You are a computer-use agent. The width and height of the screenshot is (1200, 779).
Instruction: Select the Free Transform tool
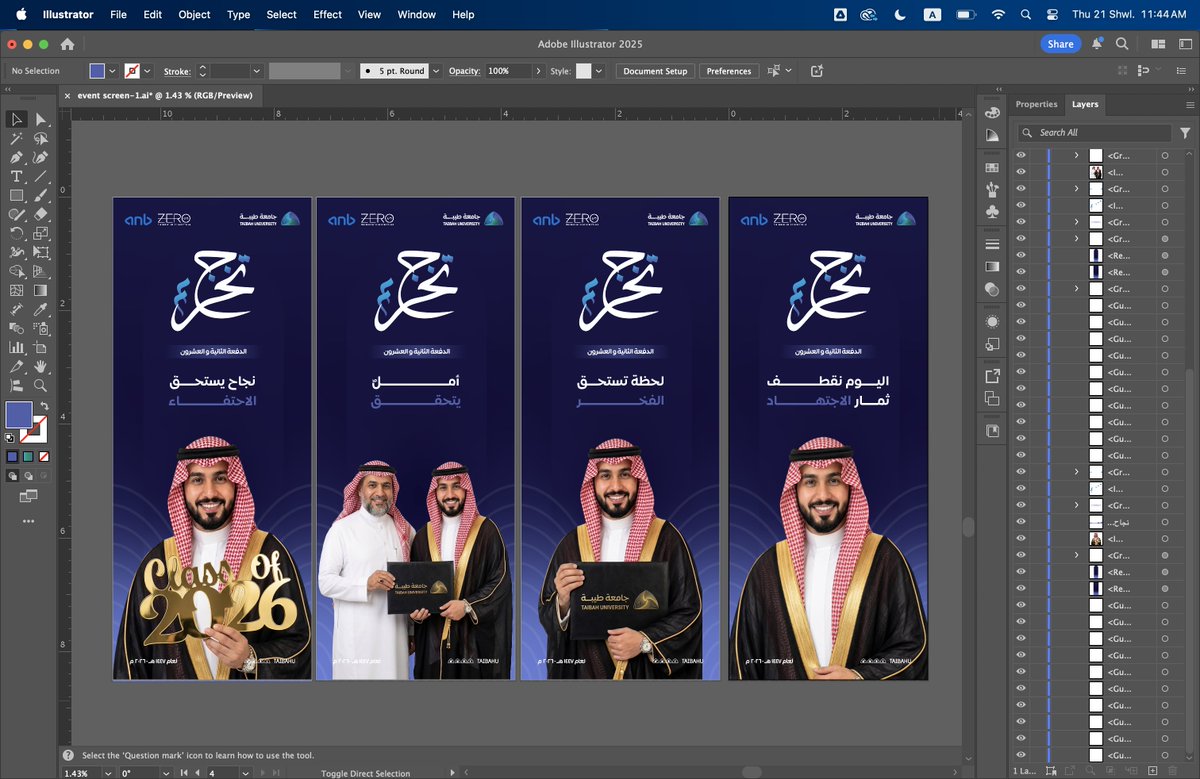41,253
